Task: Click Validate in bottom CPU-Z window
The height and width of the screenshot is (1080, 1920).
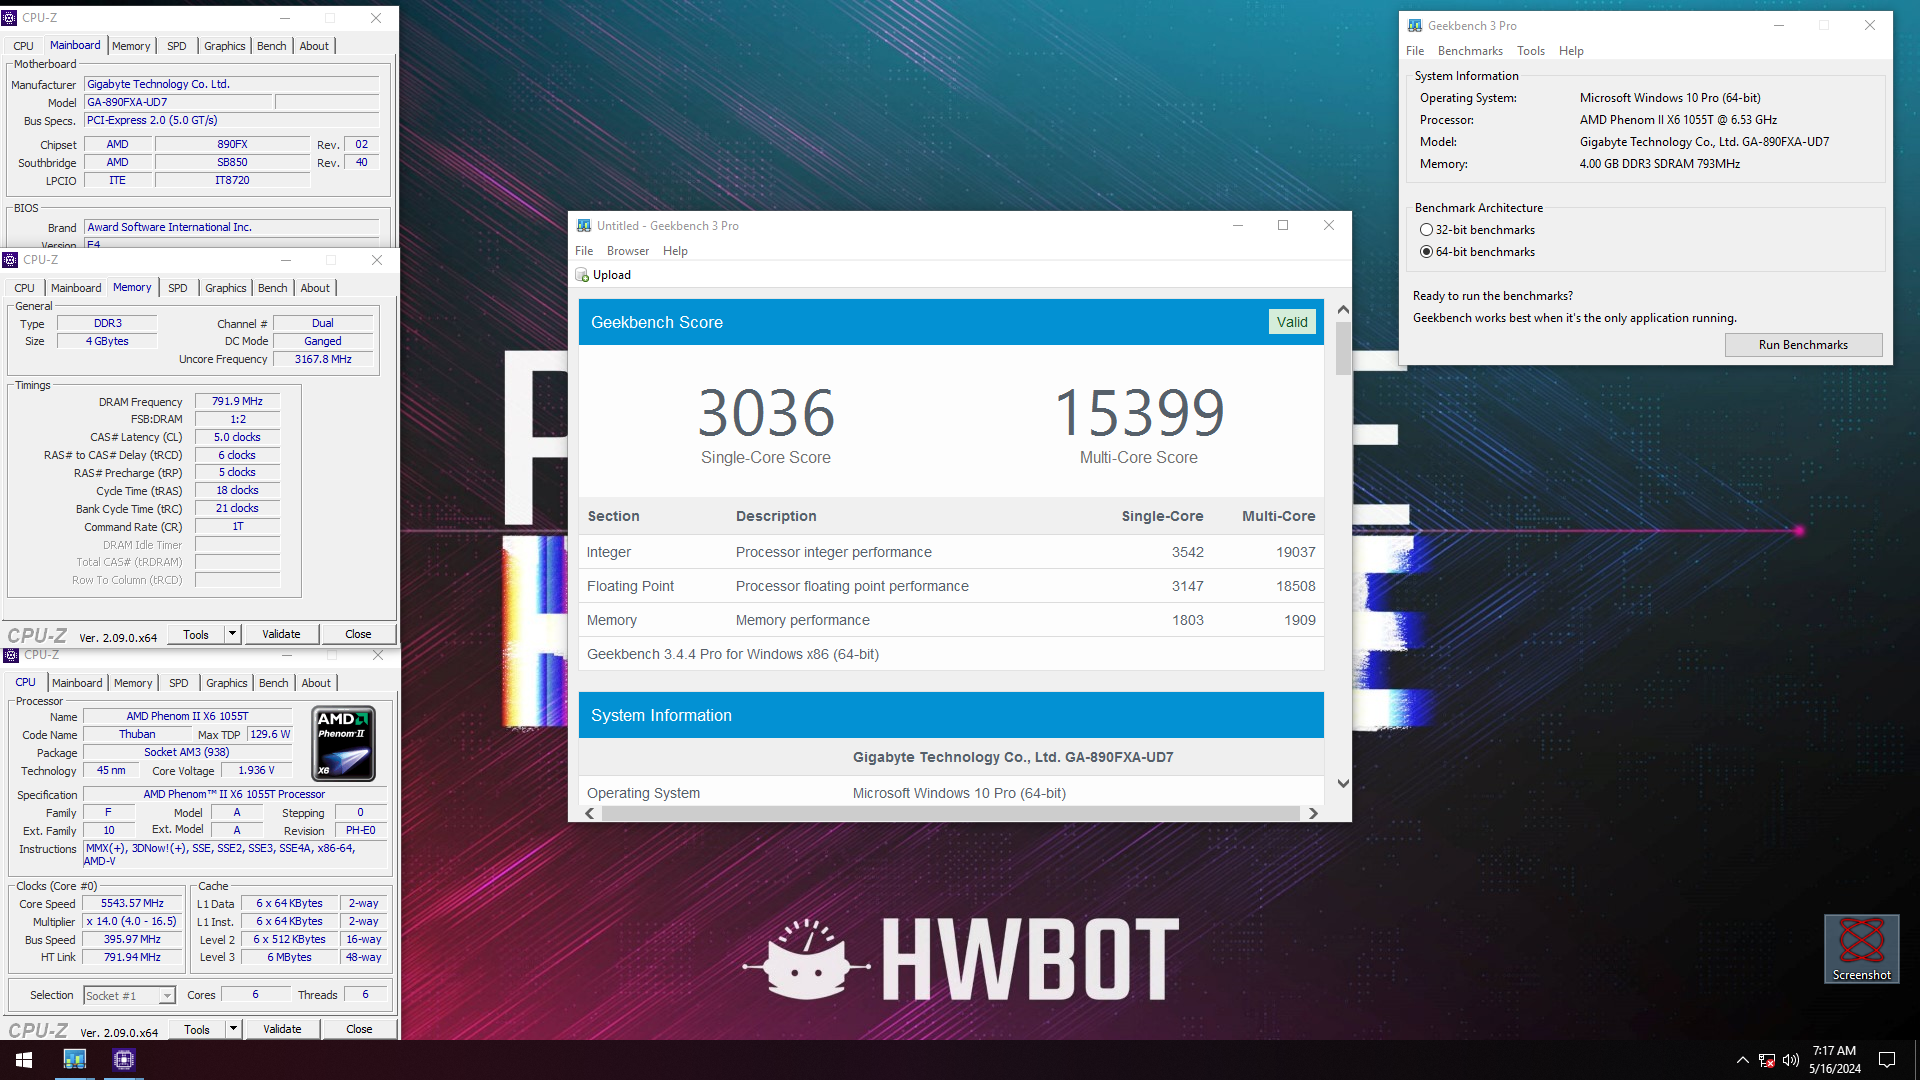Action: [282, 1029]
